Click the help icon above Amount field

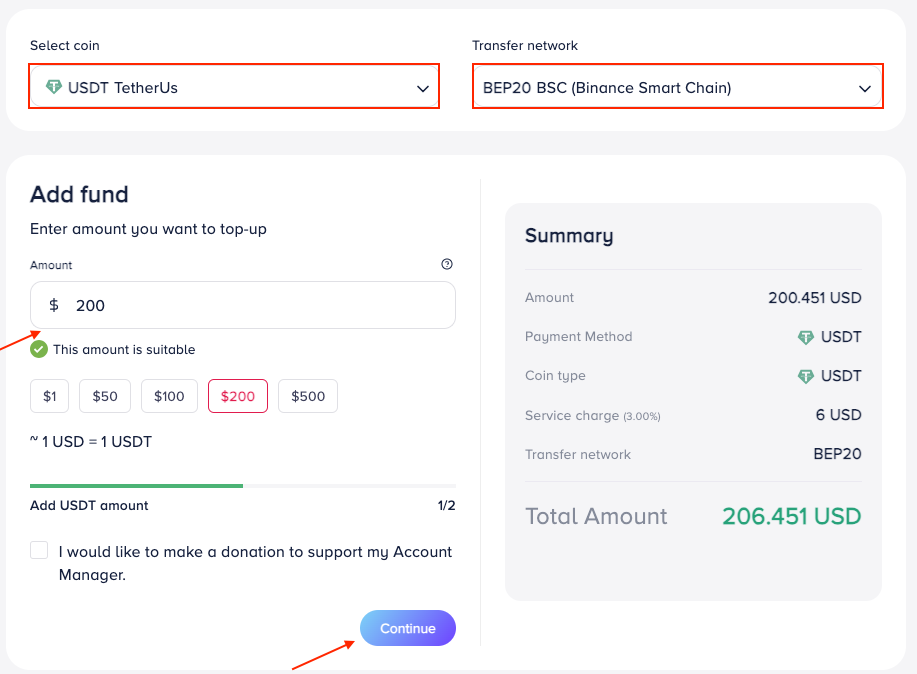point(447,265)
